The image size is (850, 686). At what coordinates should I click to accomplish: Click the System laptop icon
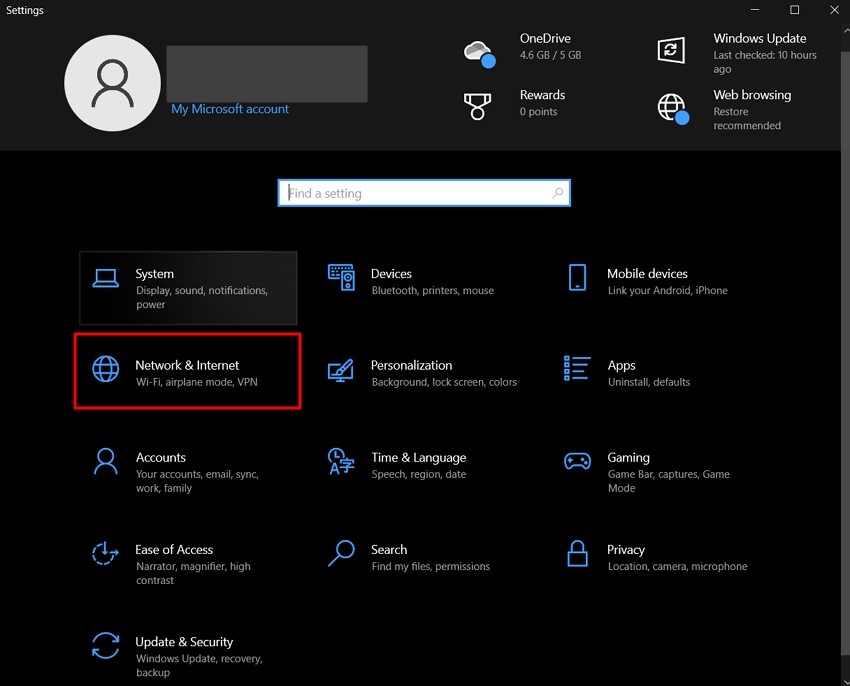105,278
